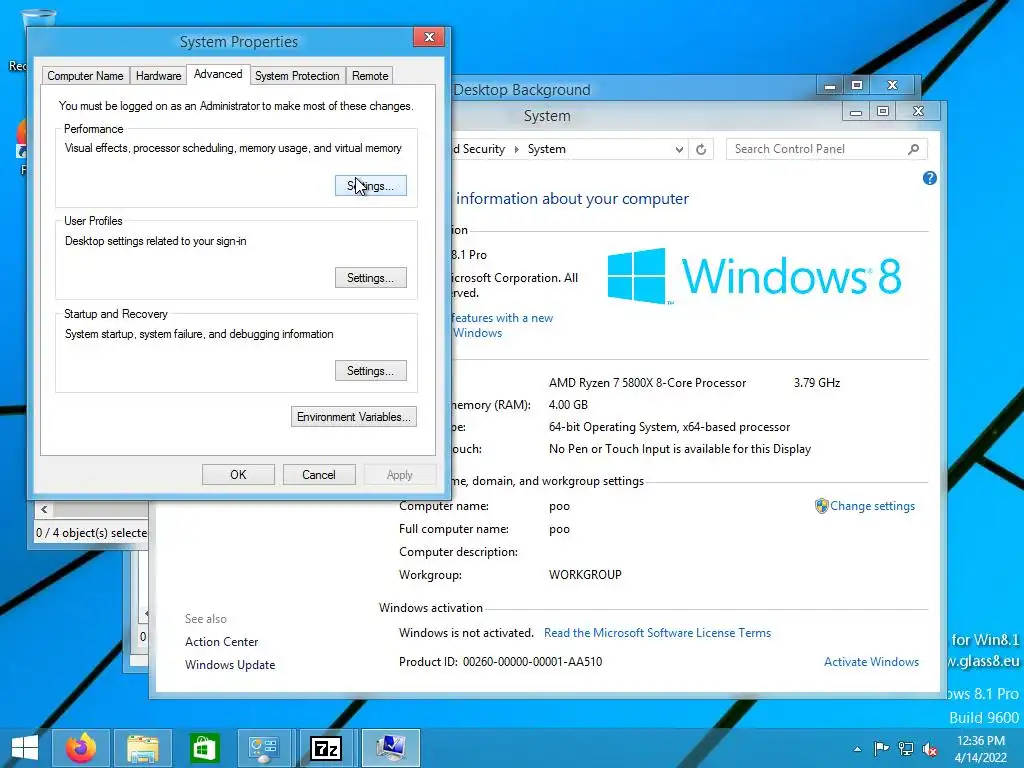This screenshot has height=768, width=1024.
Task: Click the System taskbar icon
Action: [391, 748]
